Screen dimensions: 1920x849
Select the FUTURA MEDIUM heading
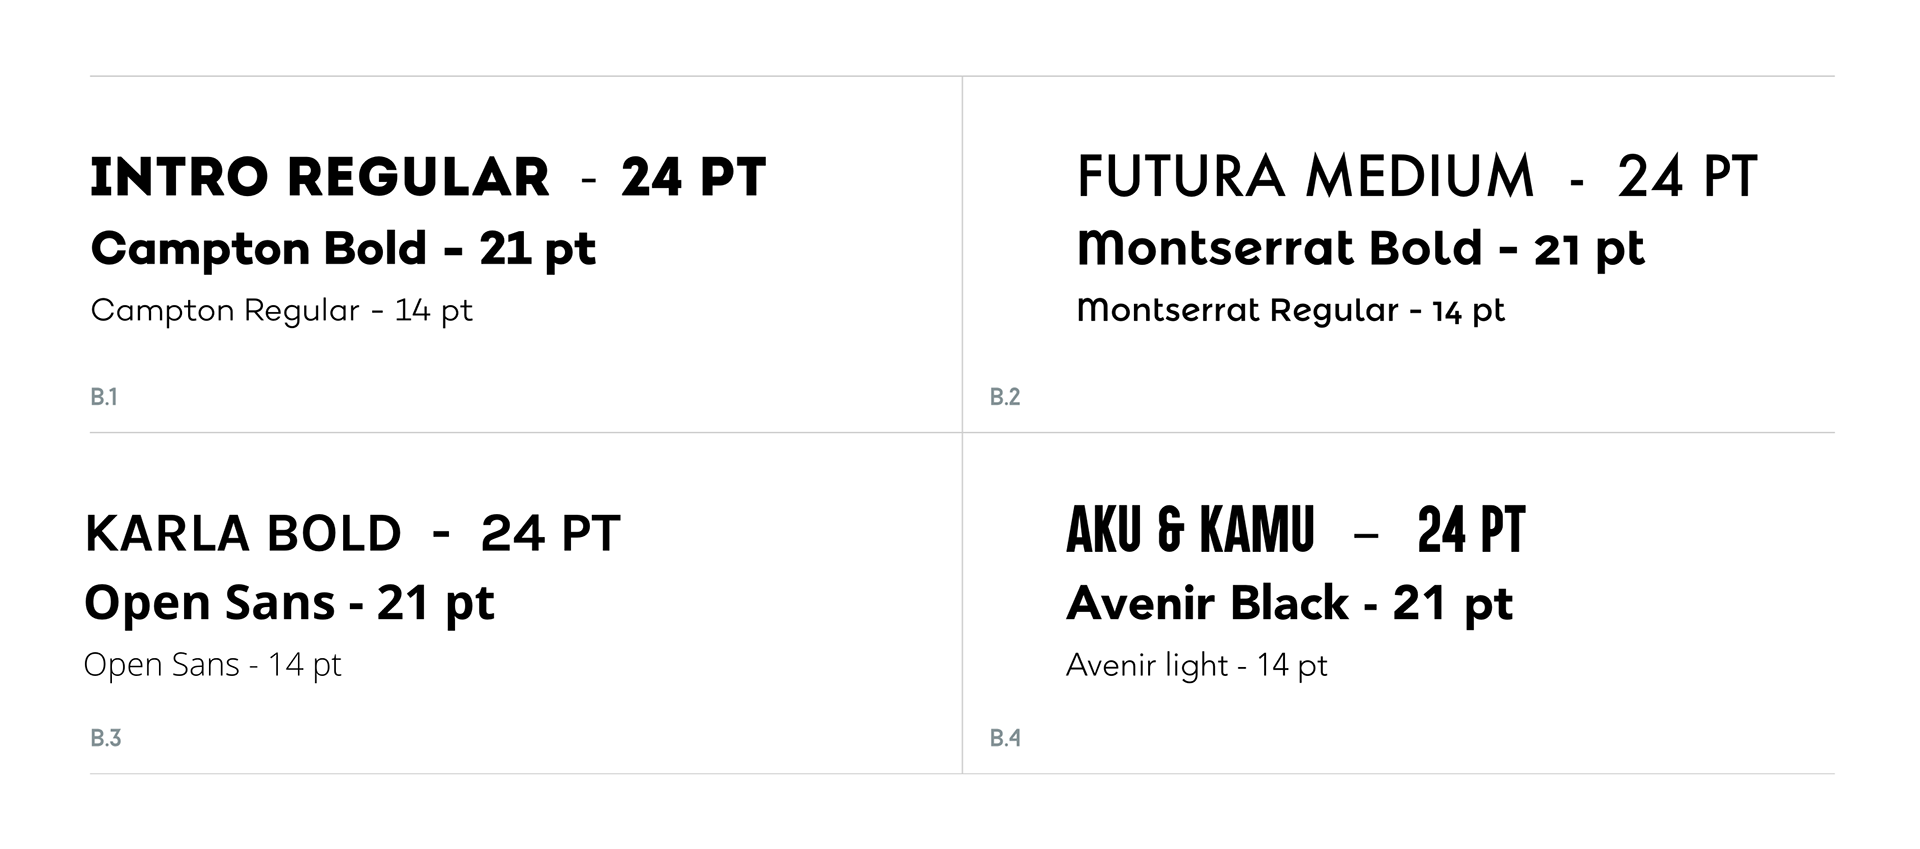(x=1305, y=177)
